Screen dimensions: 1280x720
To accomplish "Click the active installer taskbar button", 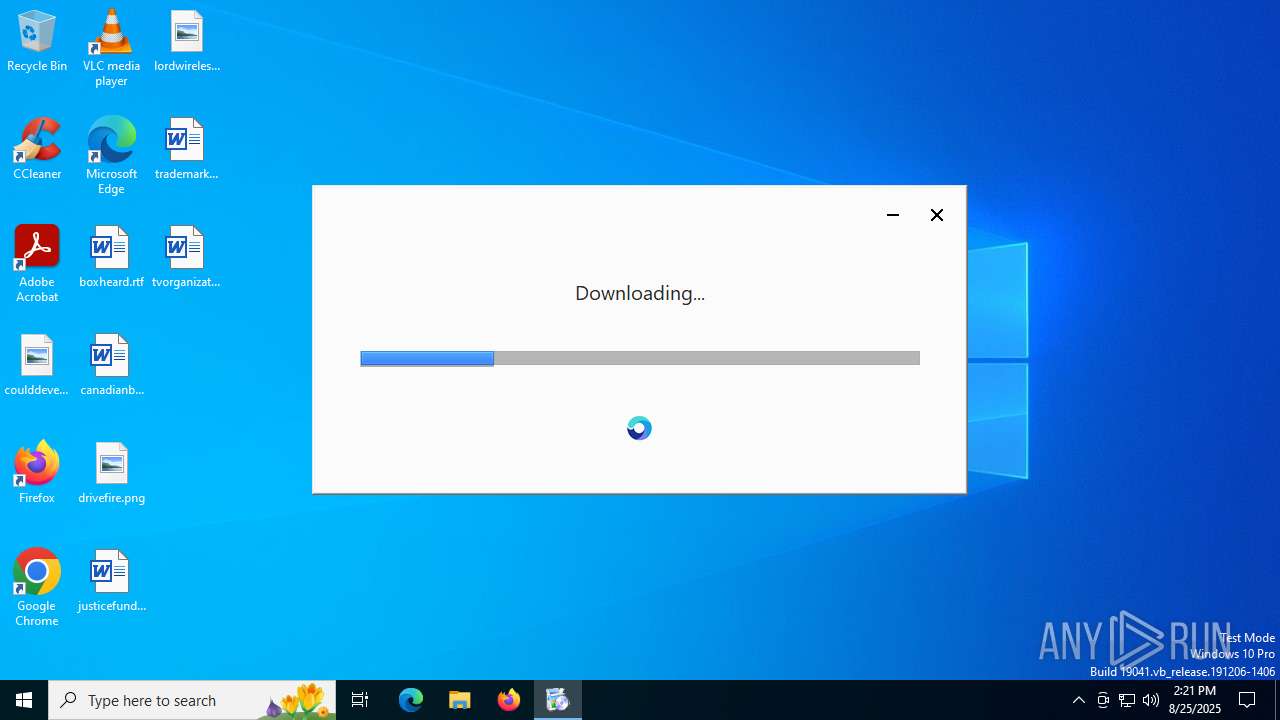I will click(x=558, y=700).
